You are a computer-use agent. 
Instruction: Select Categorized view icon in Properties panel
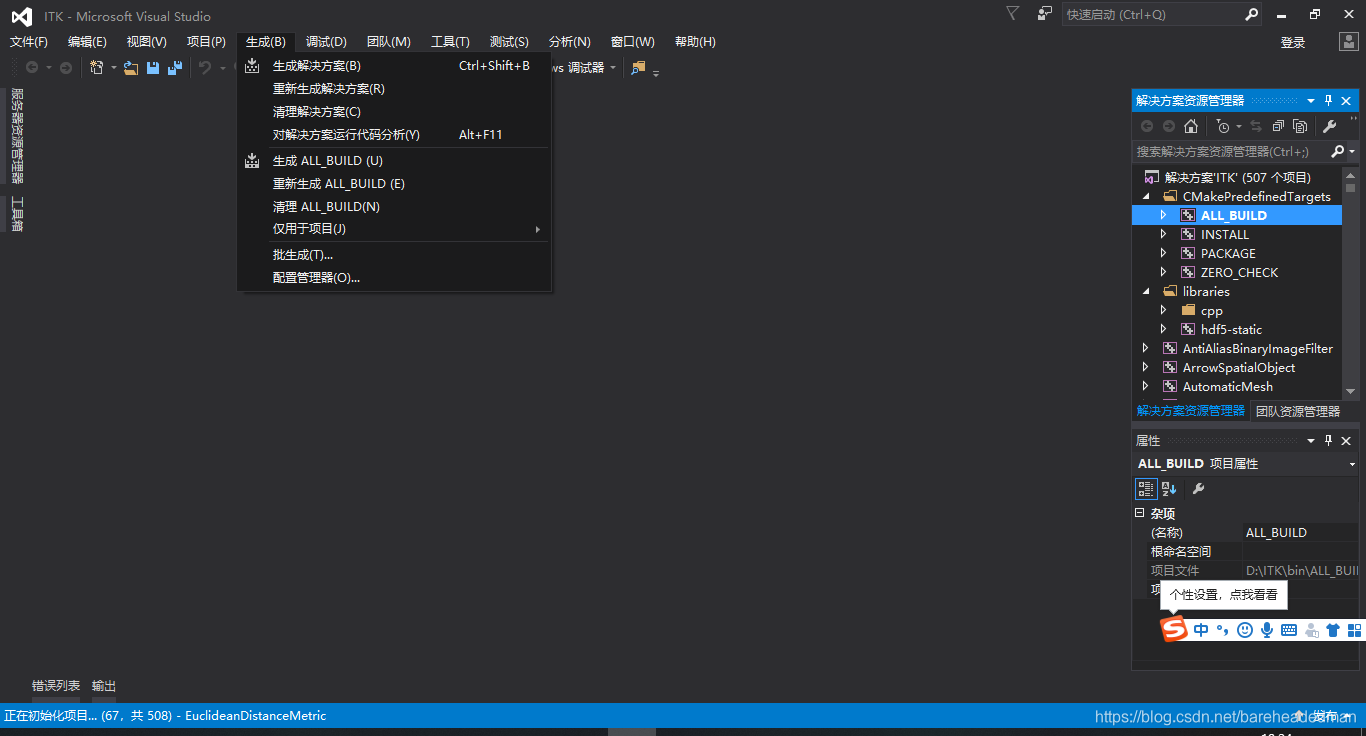click(1146, 489)
